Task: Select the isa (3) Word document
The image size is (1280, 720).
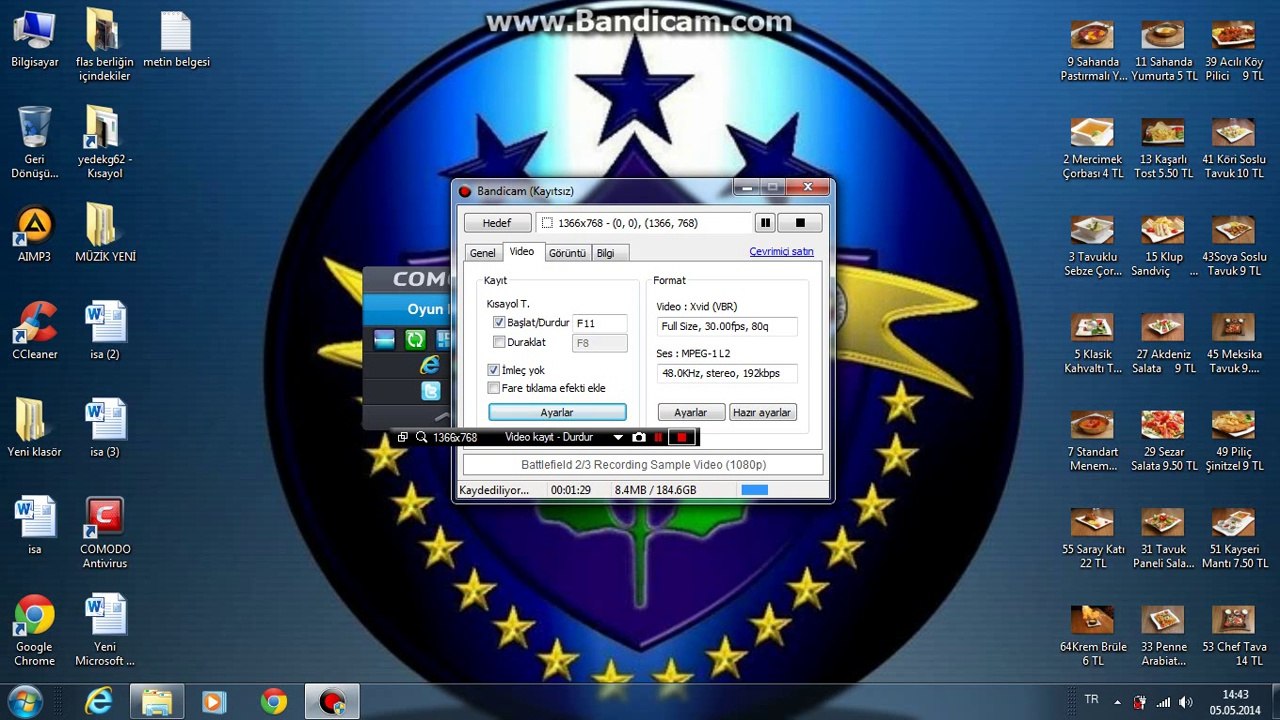Action: coord(105,429)
